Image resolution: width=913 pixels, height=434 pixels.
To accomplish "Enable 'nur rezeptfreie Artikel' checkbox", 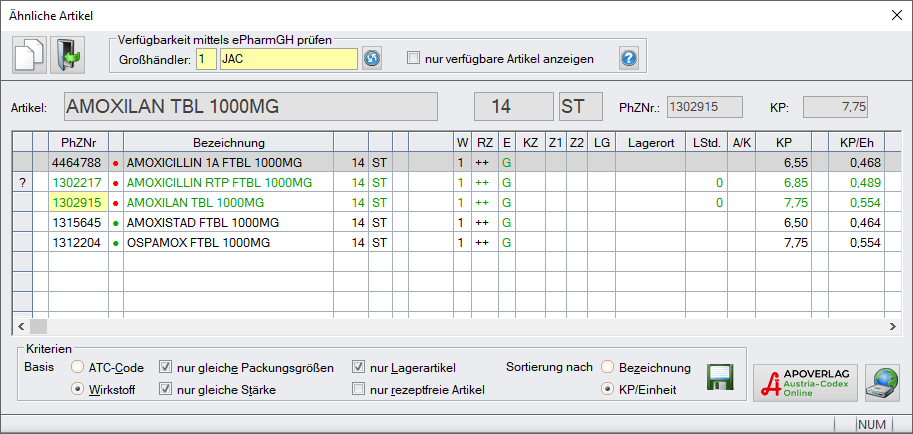I will coord(359,389).
